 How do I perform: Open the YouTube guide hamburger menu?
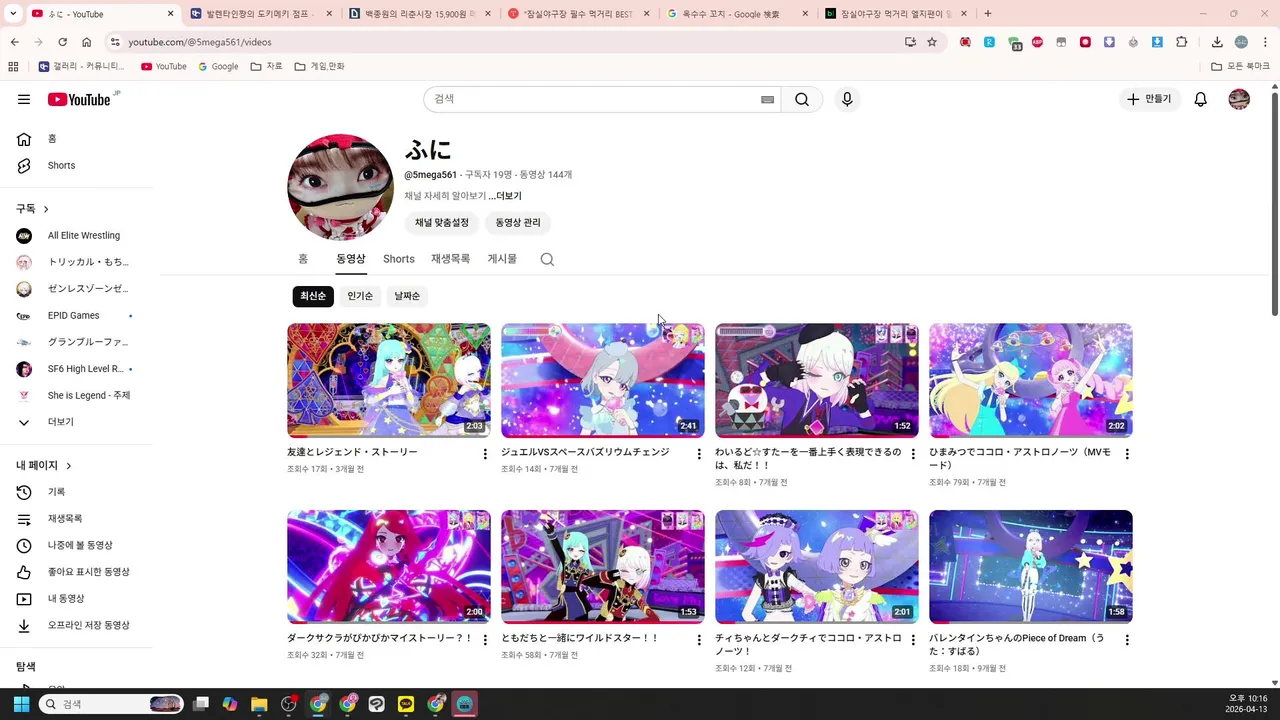tap(24, 99)
